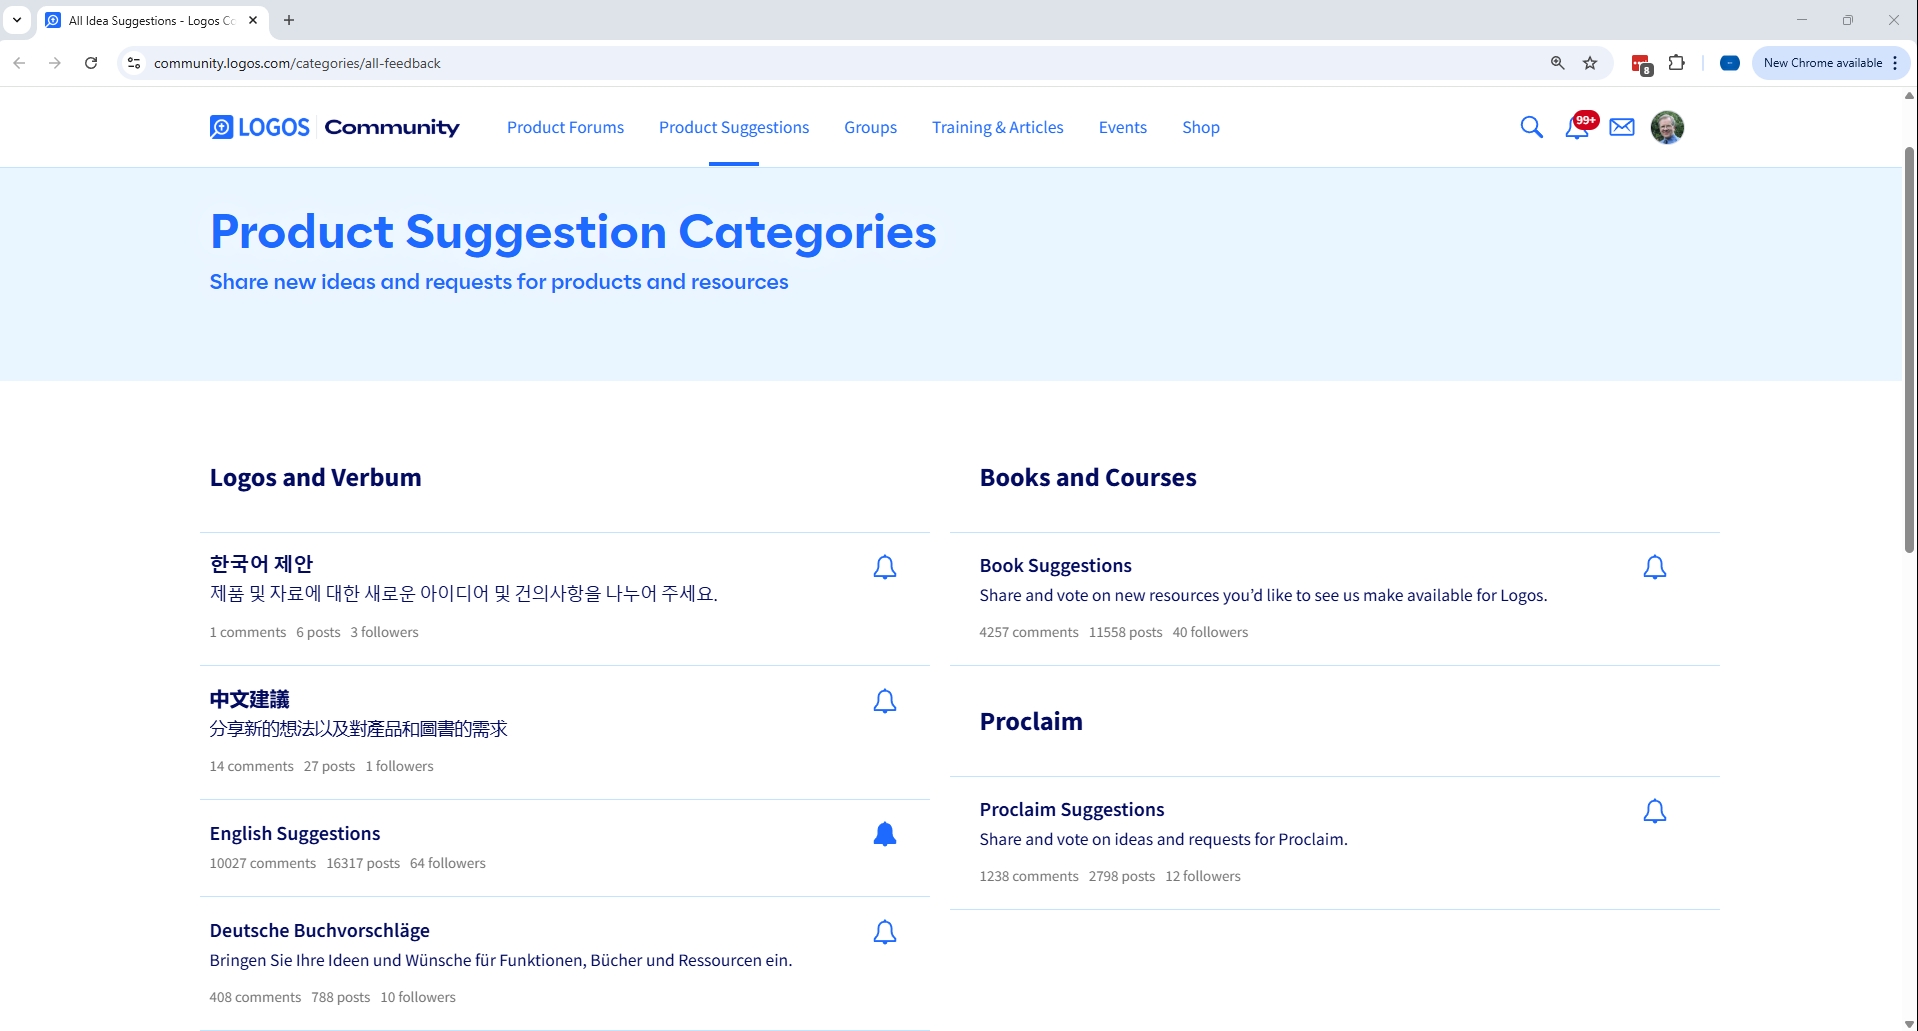The width and height of the screenshot is (1918, 1031).
Task: Open the Extensions puzzle icon
Action: 1677,63
